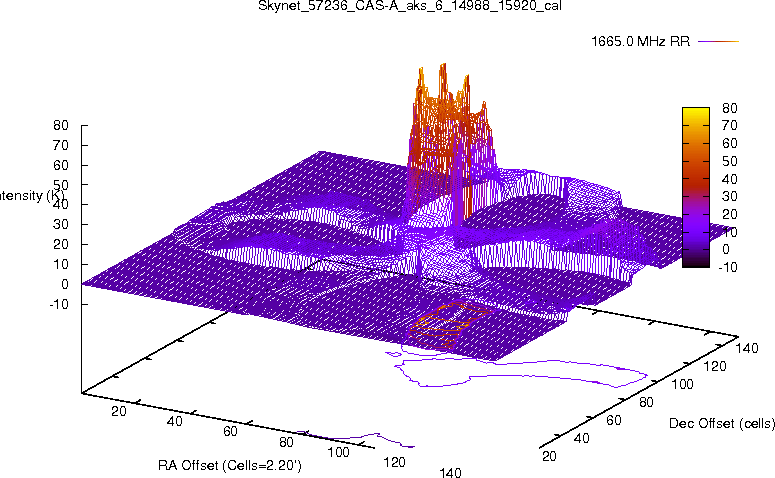Click the 60 tick on the Intensity axis
The image size is (775, 478).
[x=61, y=165]
